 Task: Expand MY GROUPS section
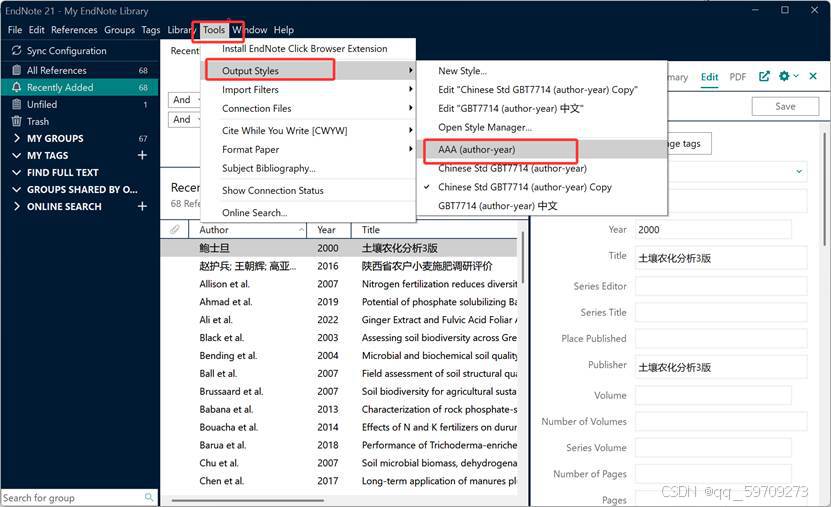point(16,138)
